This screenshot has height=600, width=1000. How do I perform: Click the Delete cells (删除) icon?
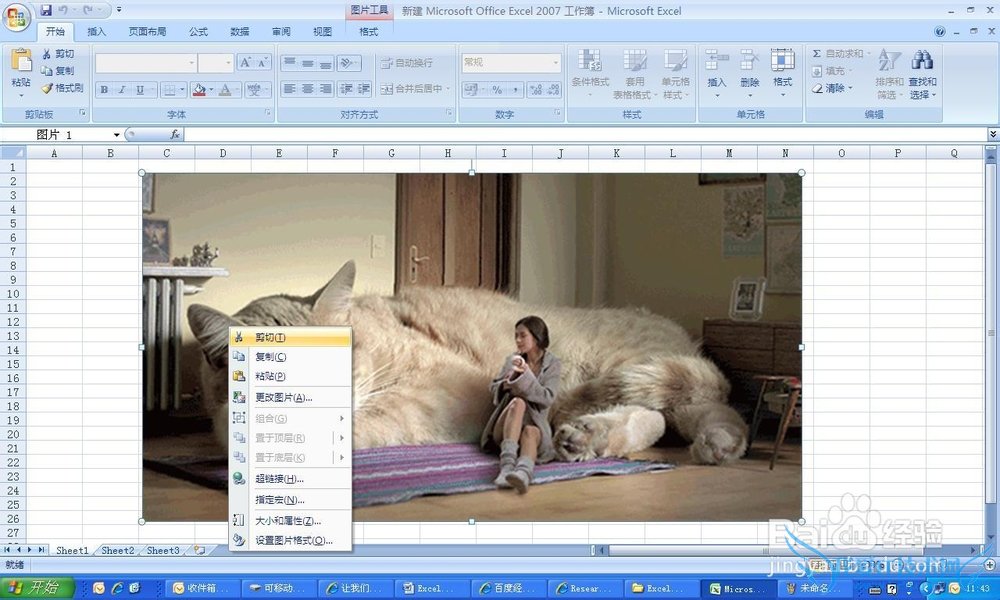pos(749,61)
